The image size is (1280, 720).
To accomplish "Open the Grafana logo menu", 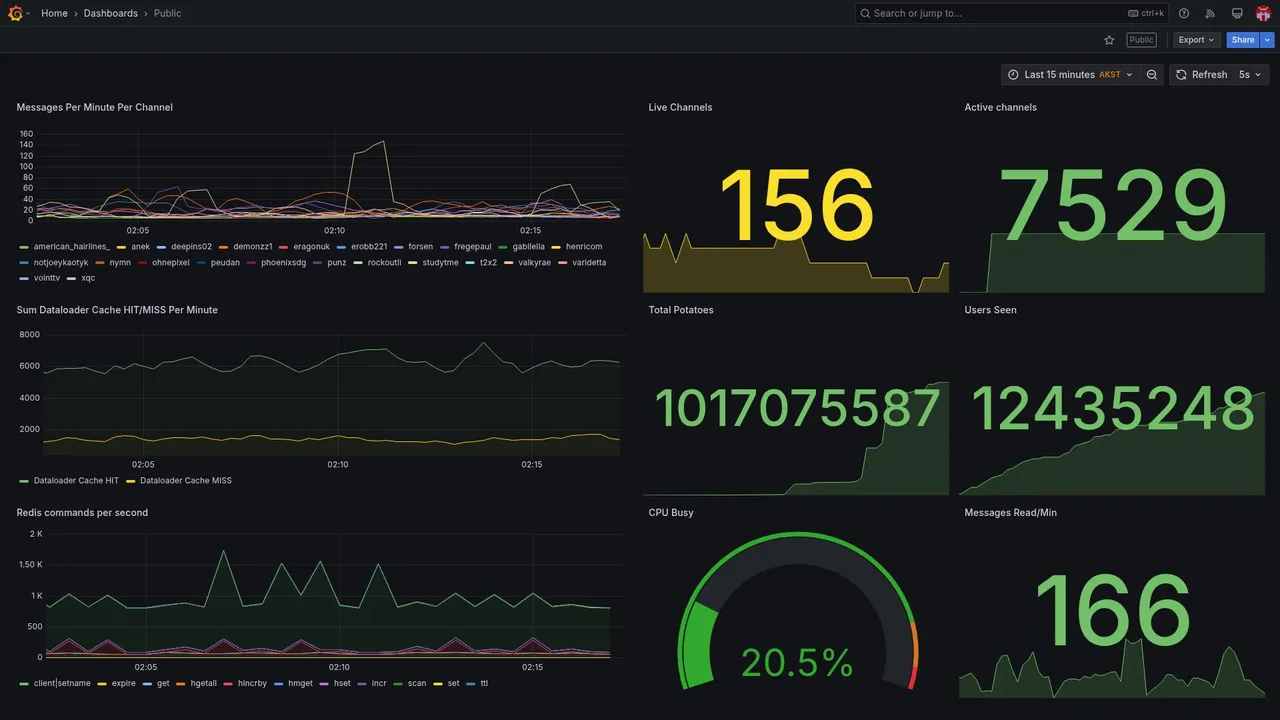I will (x=15, y=13).
